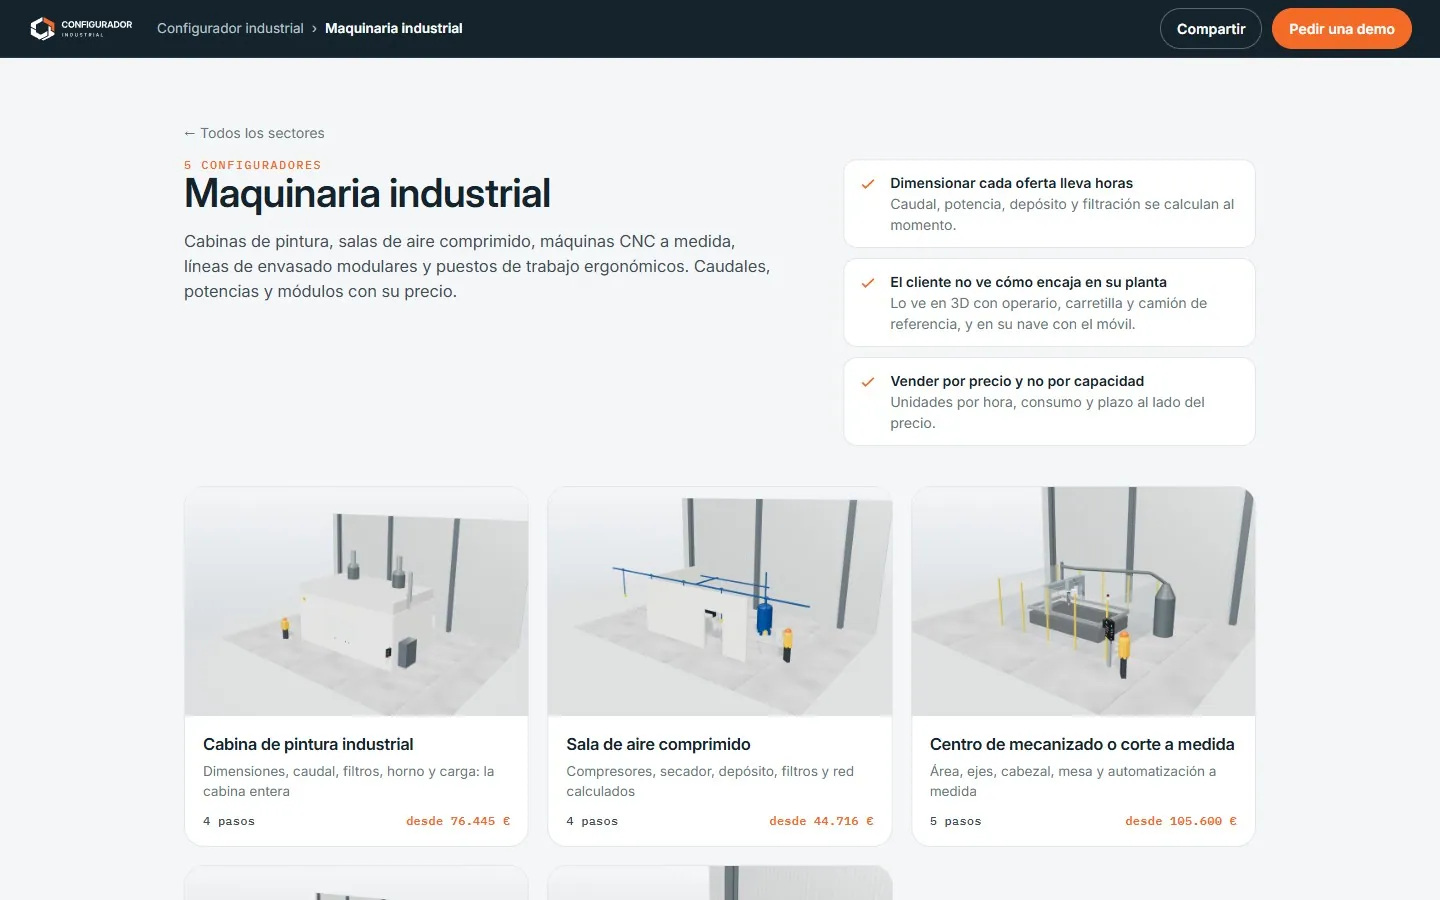Select the Sala de aire comprimido title
This screenshot has height=900, width=1440.
click(658, 744)
